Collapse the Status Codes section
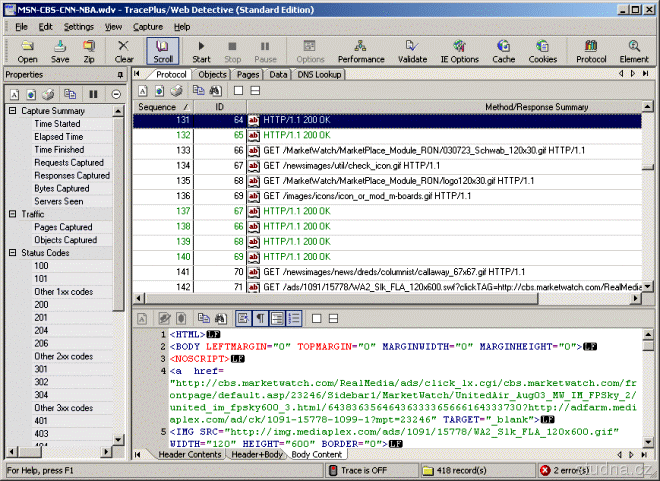The image size is (660, 481). point(13,253)
